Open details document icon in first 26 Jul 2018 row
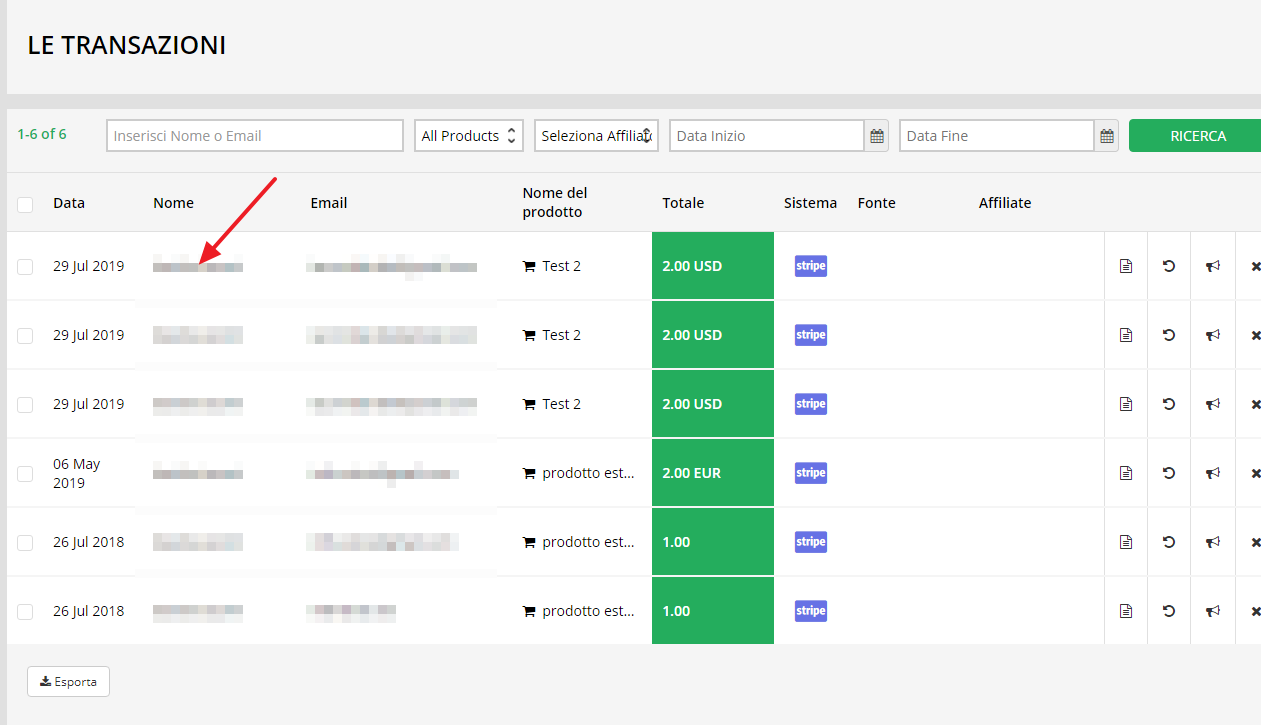This screenshot has width=1261, height=725. point(1126,542)
